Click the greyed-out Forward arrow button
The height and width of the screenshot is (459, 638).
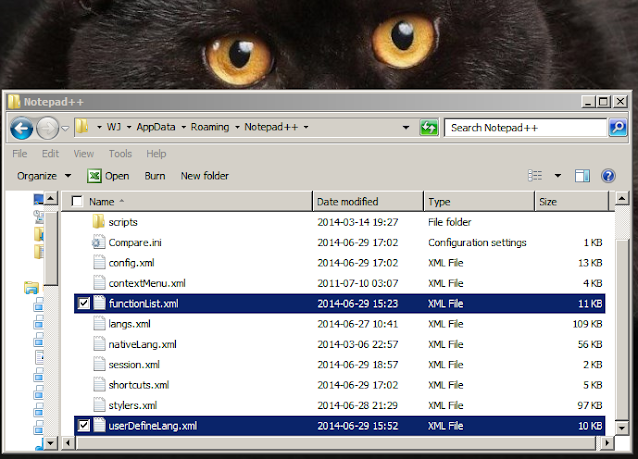pyautogui.click(x=47, y=128)
